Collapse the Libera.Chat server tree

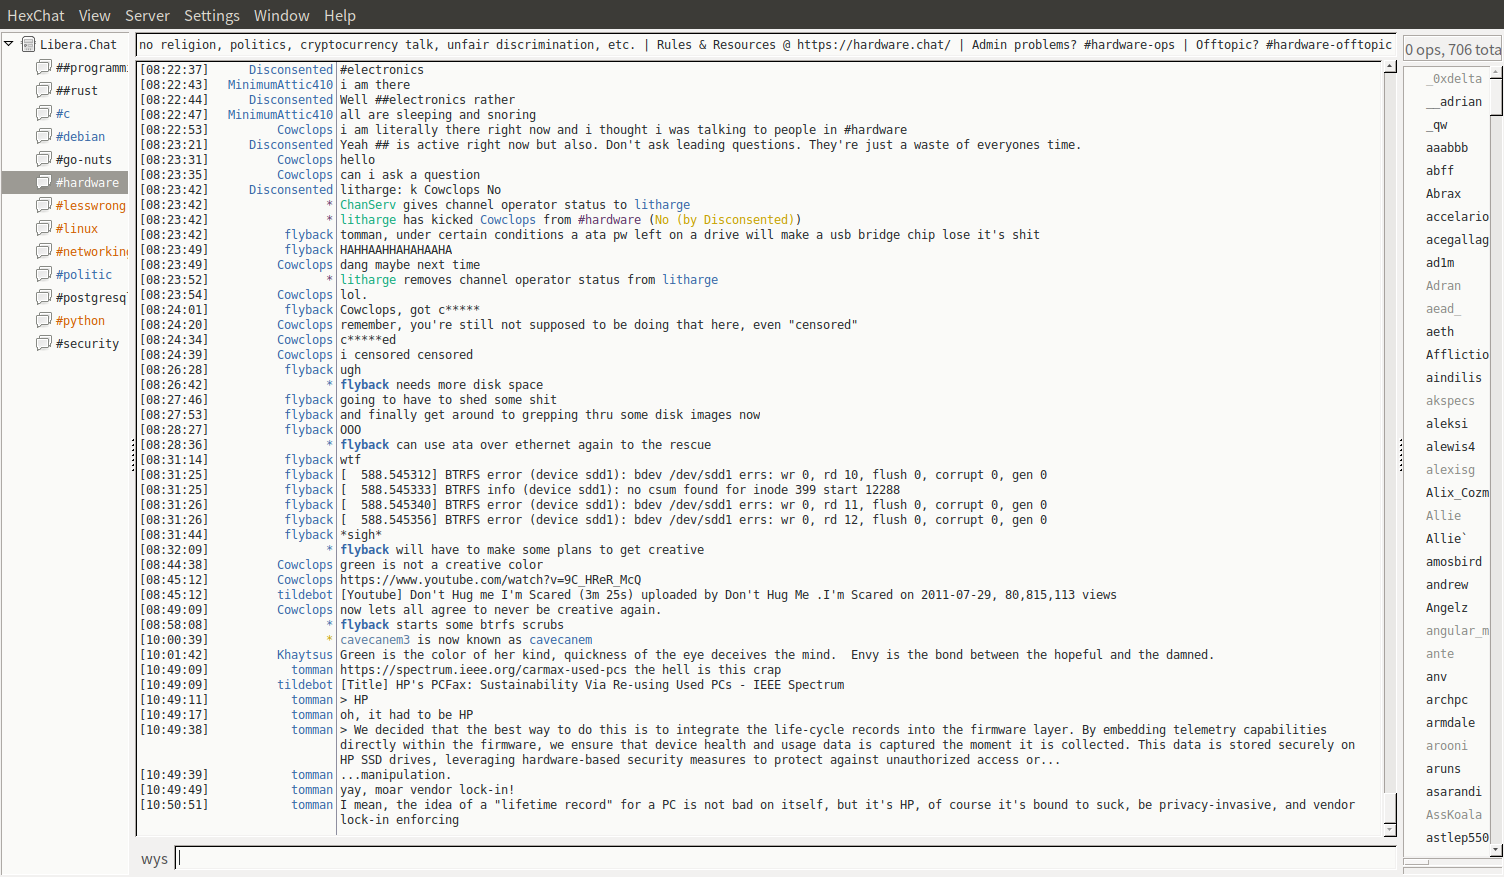click(9, 44)
